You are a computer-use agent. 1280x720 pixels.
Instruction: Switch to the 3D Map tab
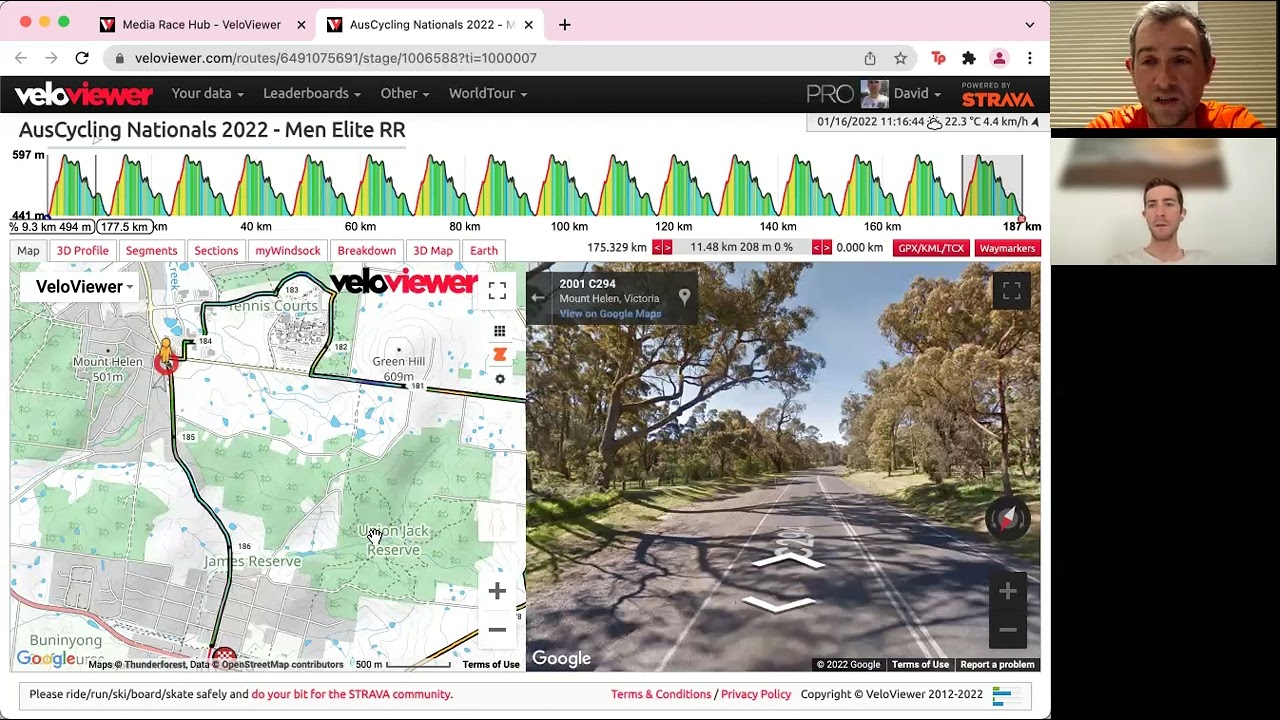(x=433, y=251)
